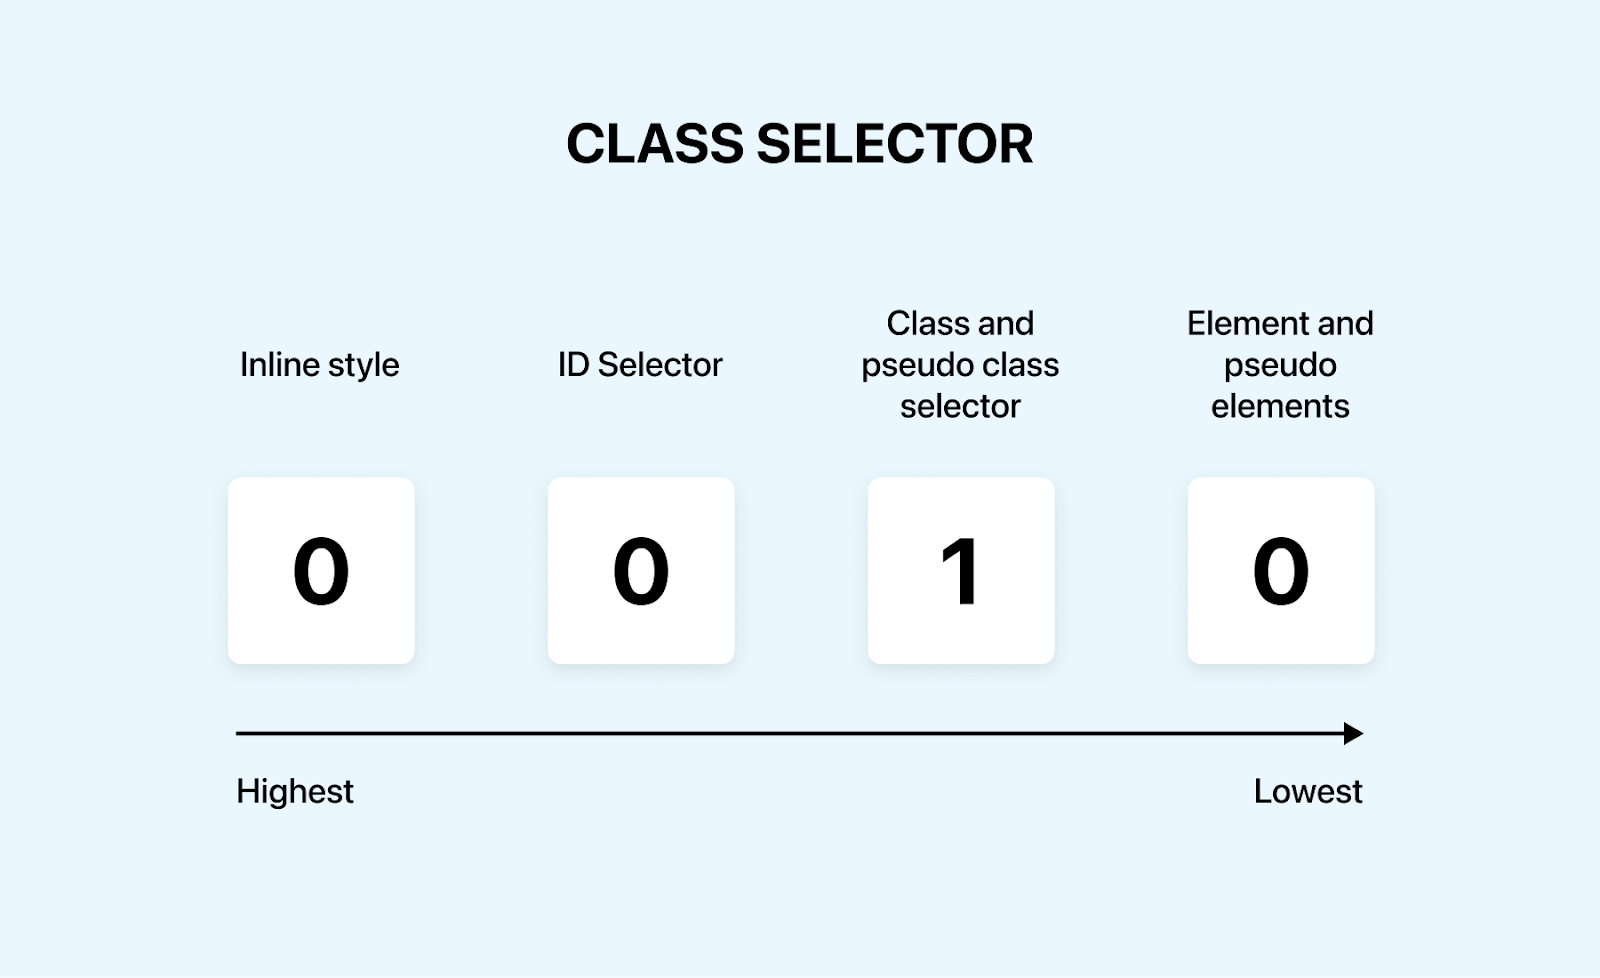Click the word CLASS in the title
Viewport: 1600px width, 978px height.
(x=655, y=144)
